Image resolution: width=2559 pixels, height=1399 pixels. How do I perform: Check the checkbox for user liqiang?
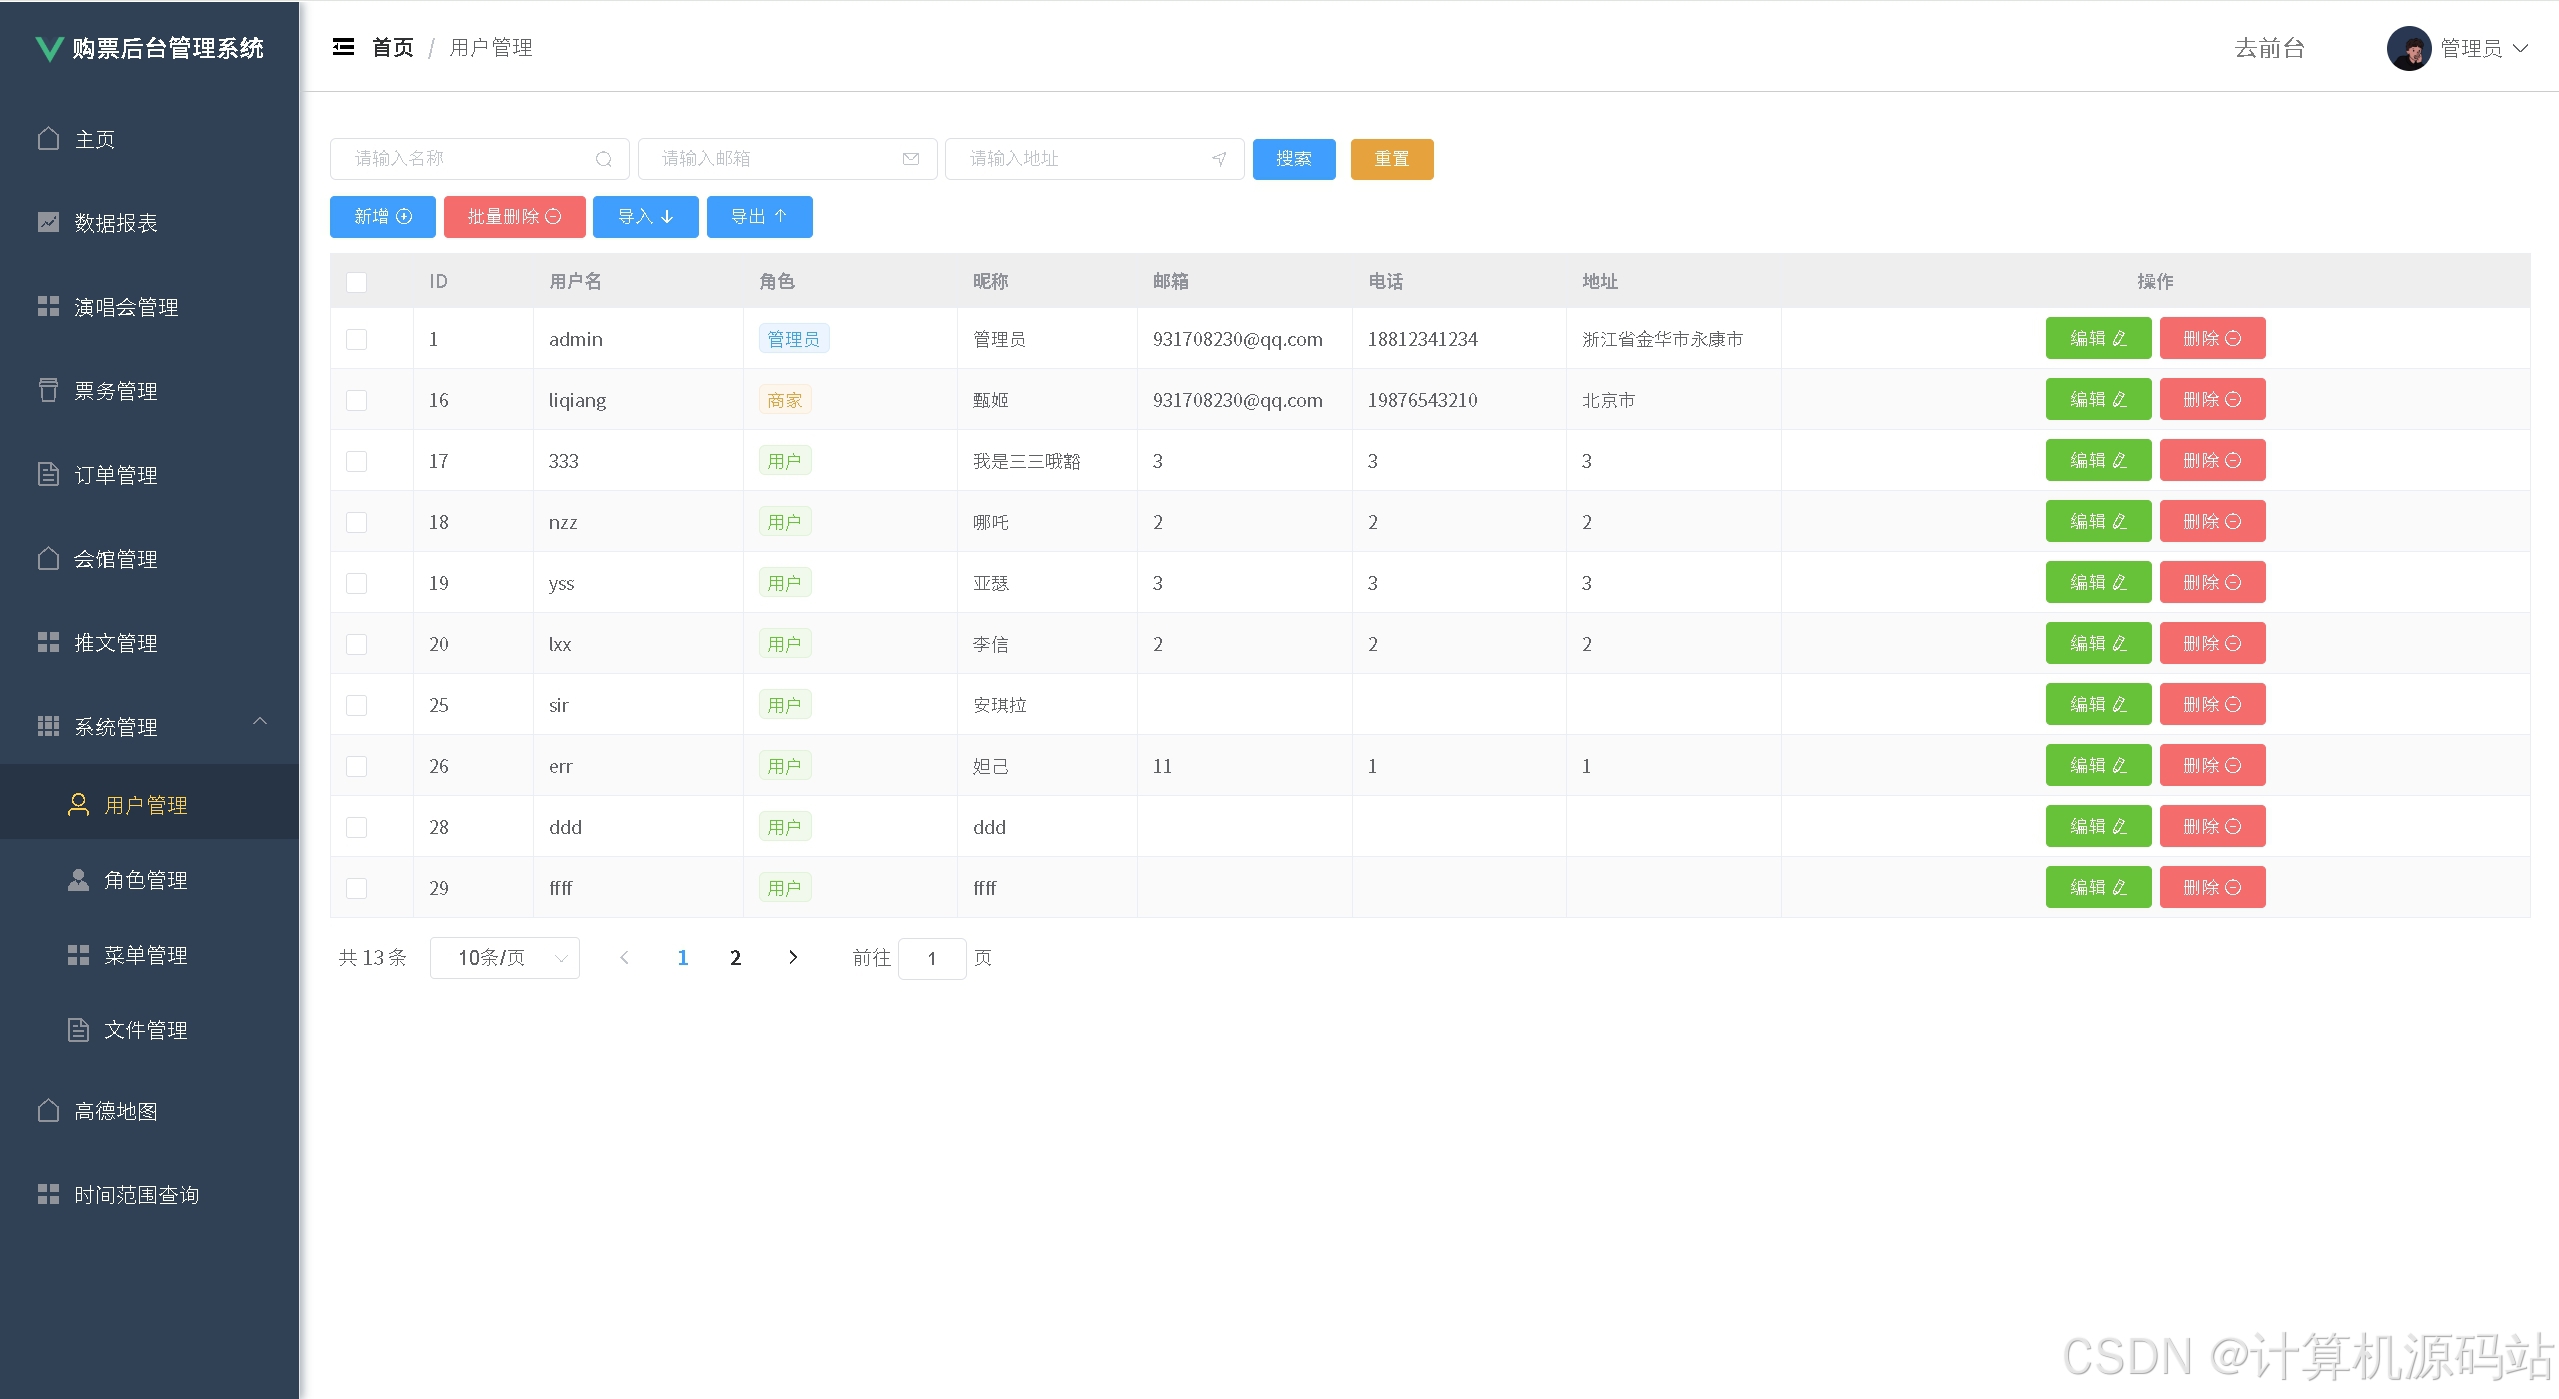click(x=356, y=400)
